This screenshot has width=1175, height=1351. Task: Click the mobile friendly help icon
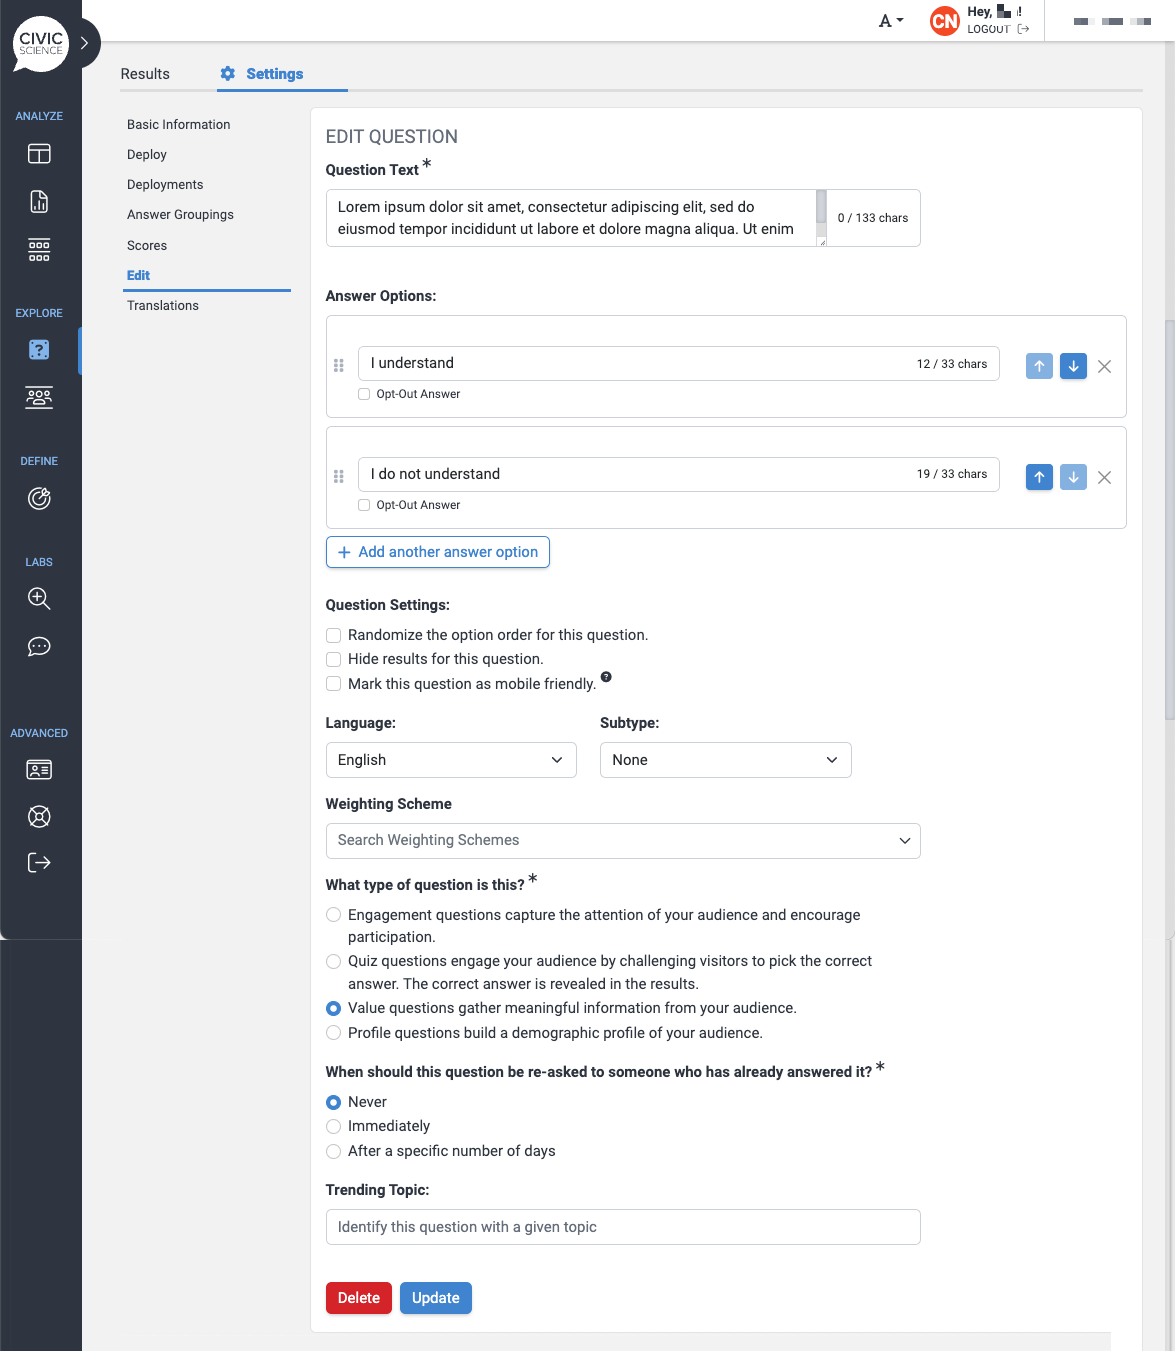tap(606, 677)
